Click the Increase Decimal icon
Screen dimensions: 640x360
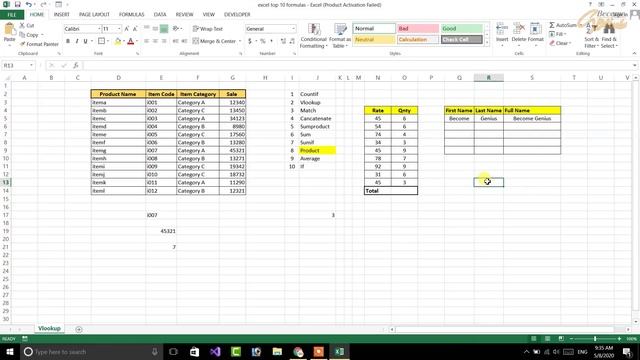click(x=283, y=41)
